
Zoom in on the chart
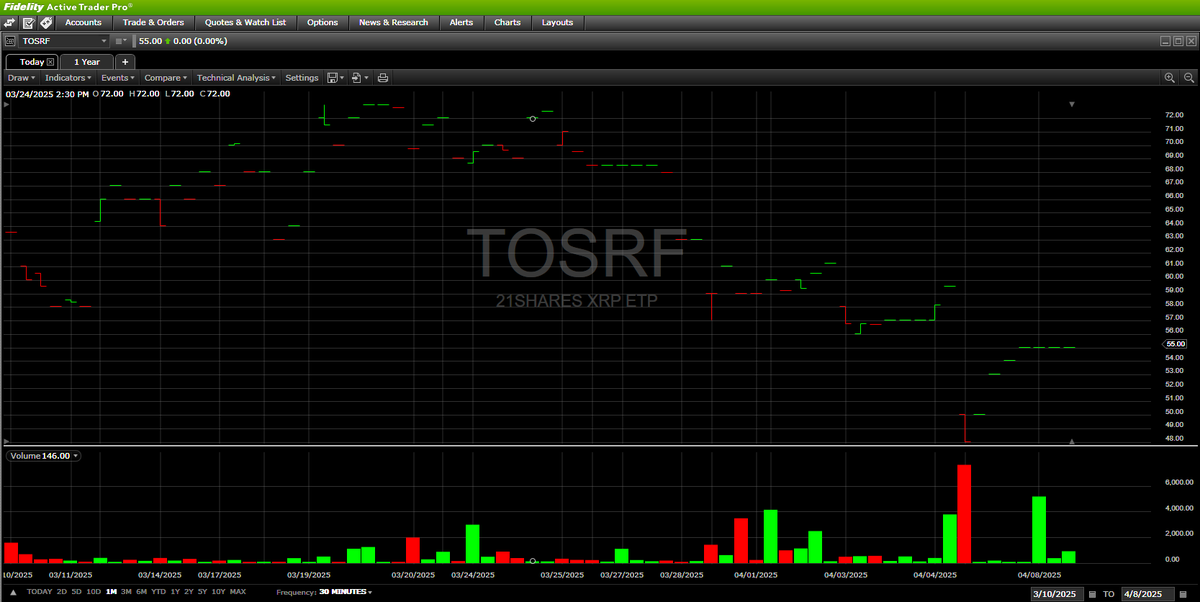1169,77
